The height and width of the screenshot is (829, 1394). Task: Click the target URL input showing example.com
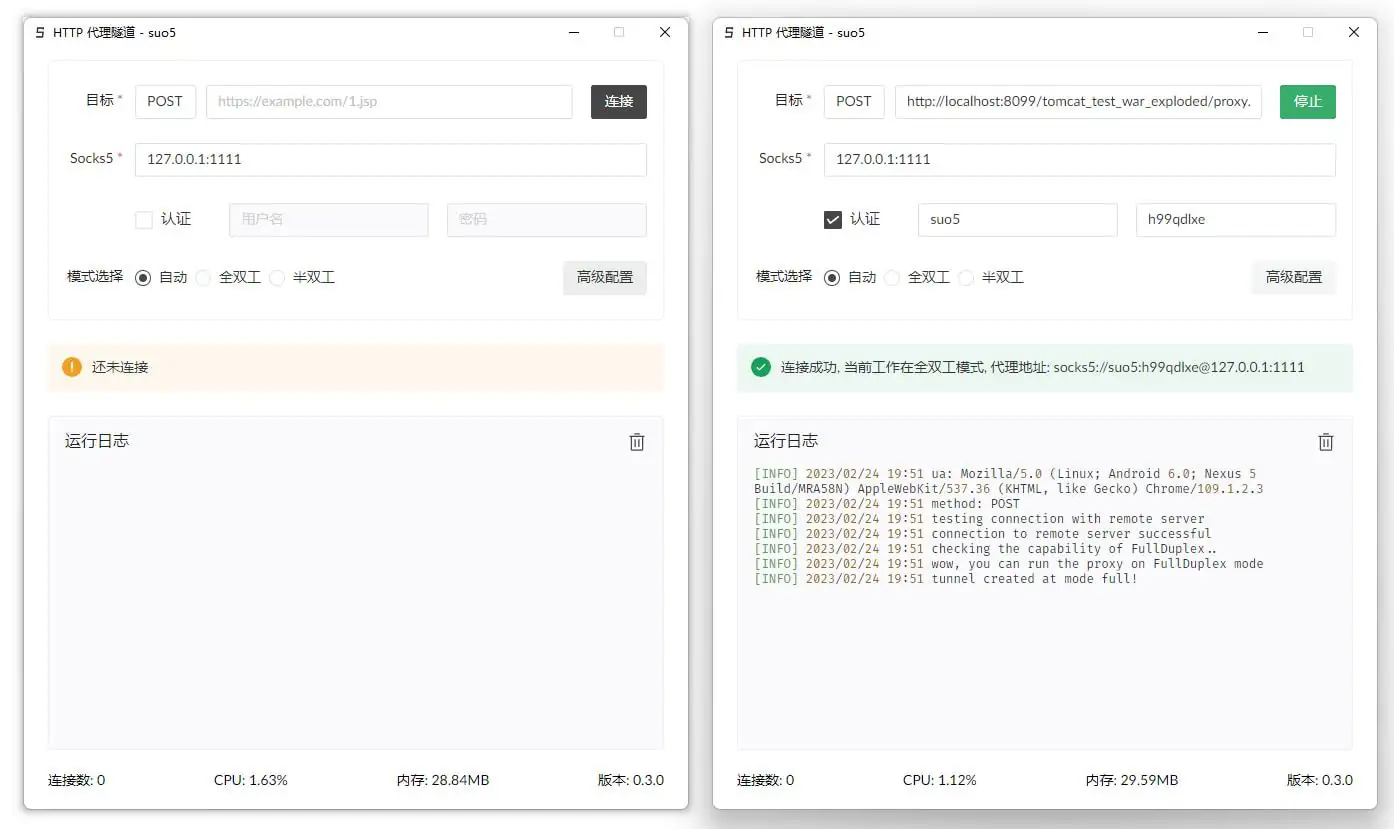click(389, 101)
